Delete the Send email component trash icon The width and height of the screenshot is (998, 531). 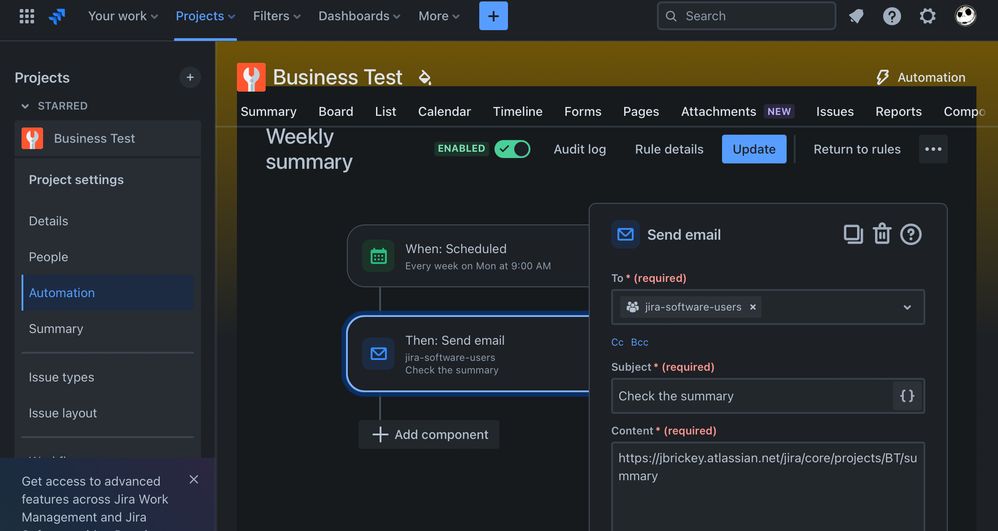(x=882, y=234)
